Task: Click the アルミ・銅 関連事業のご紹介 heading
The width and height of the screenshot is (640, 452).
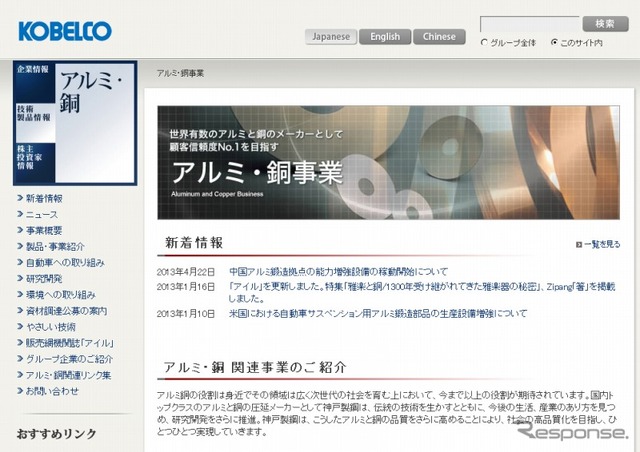Action: pos(255,367)
